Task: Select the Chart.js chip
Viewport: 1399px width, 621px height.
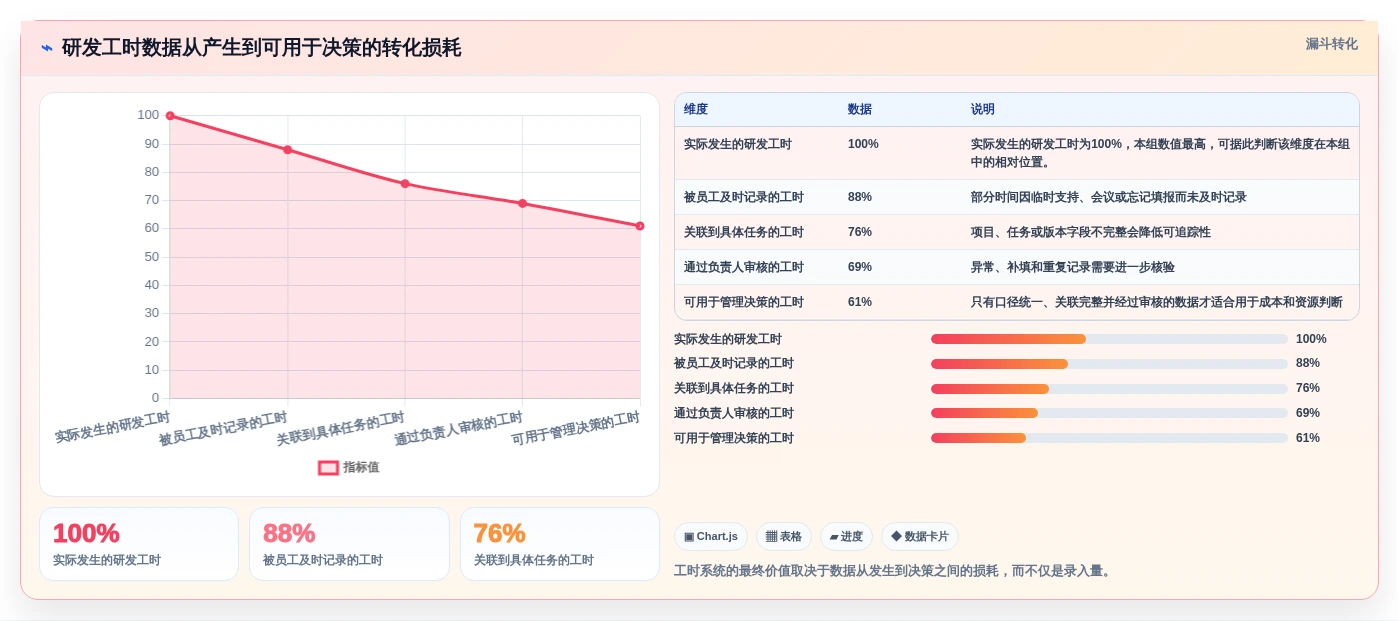Action: pyautogui.click(x=711, y=536)
